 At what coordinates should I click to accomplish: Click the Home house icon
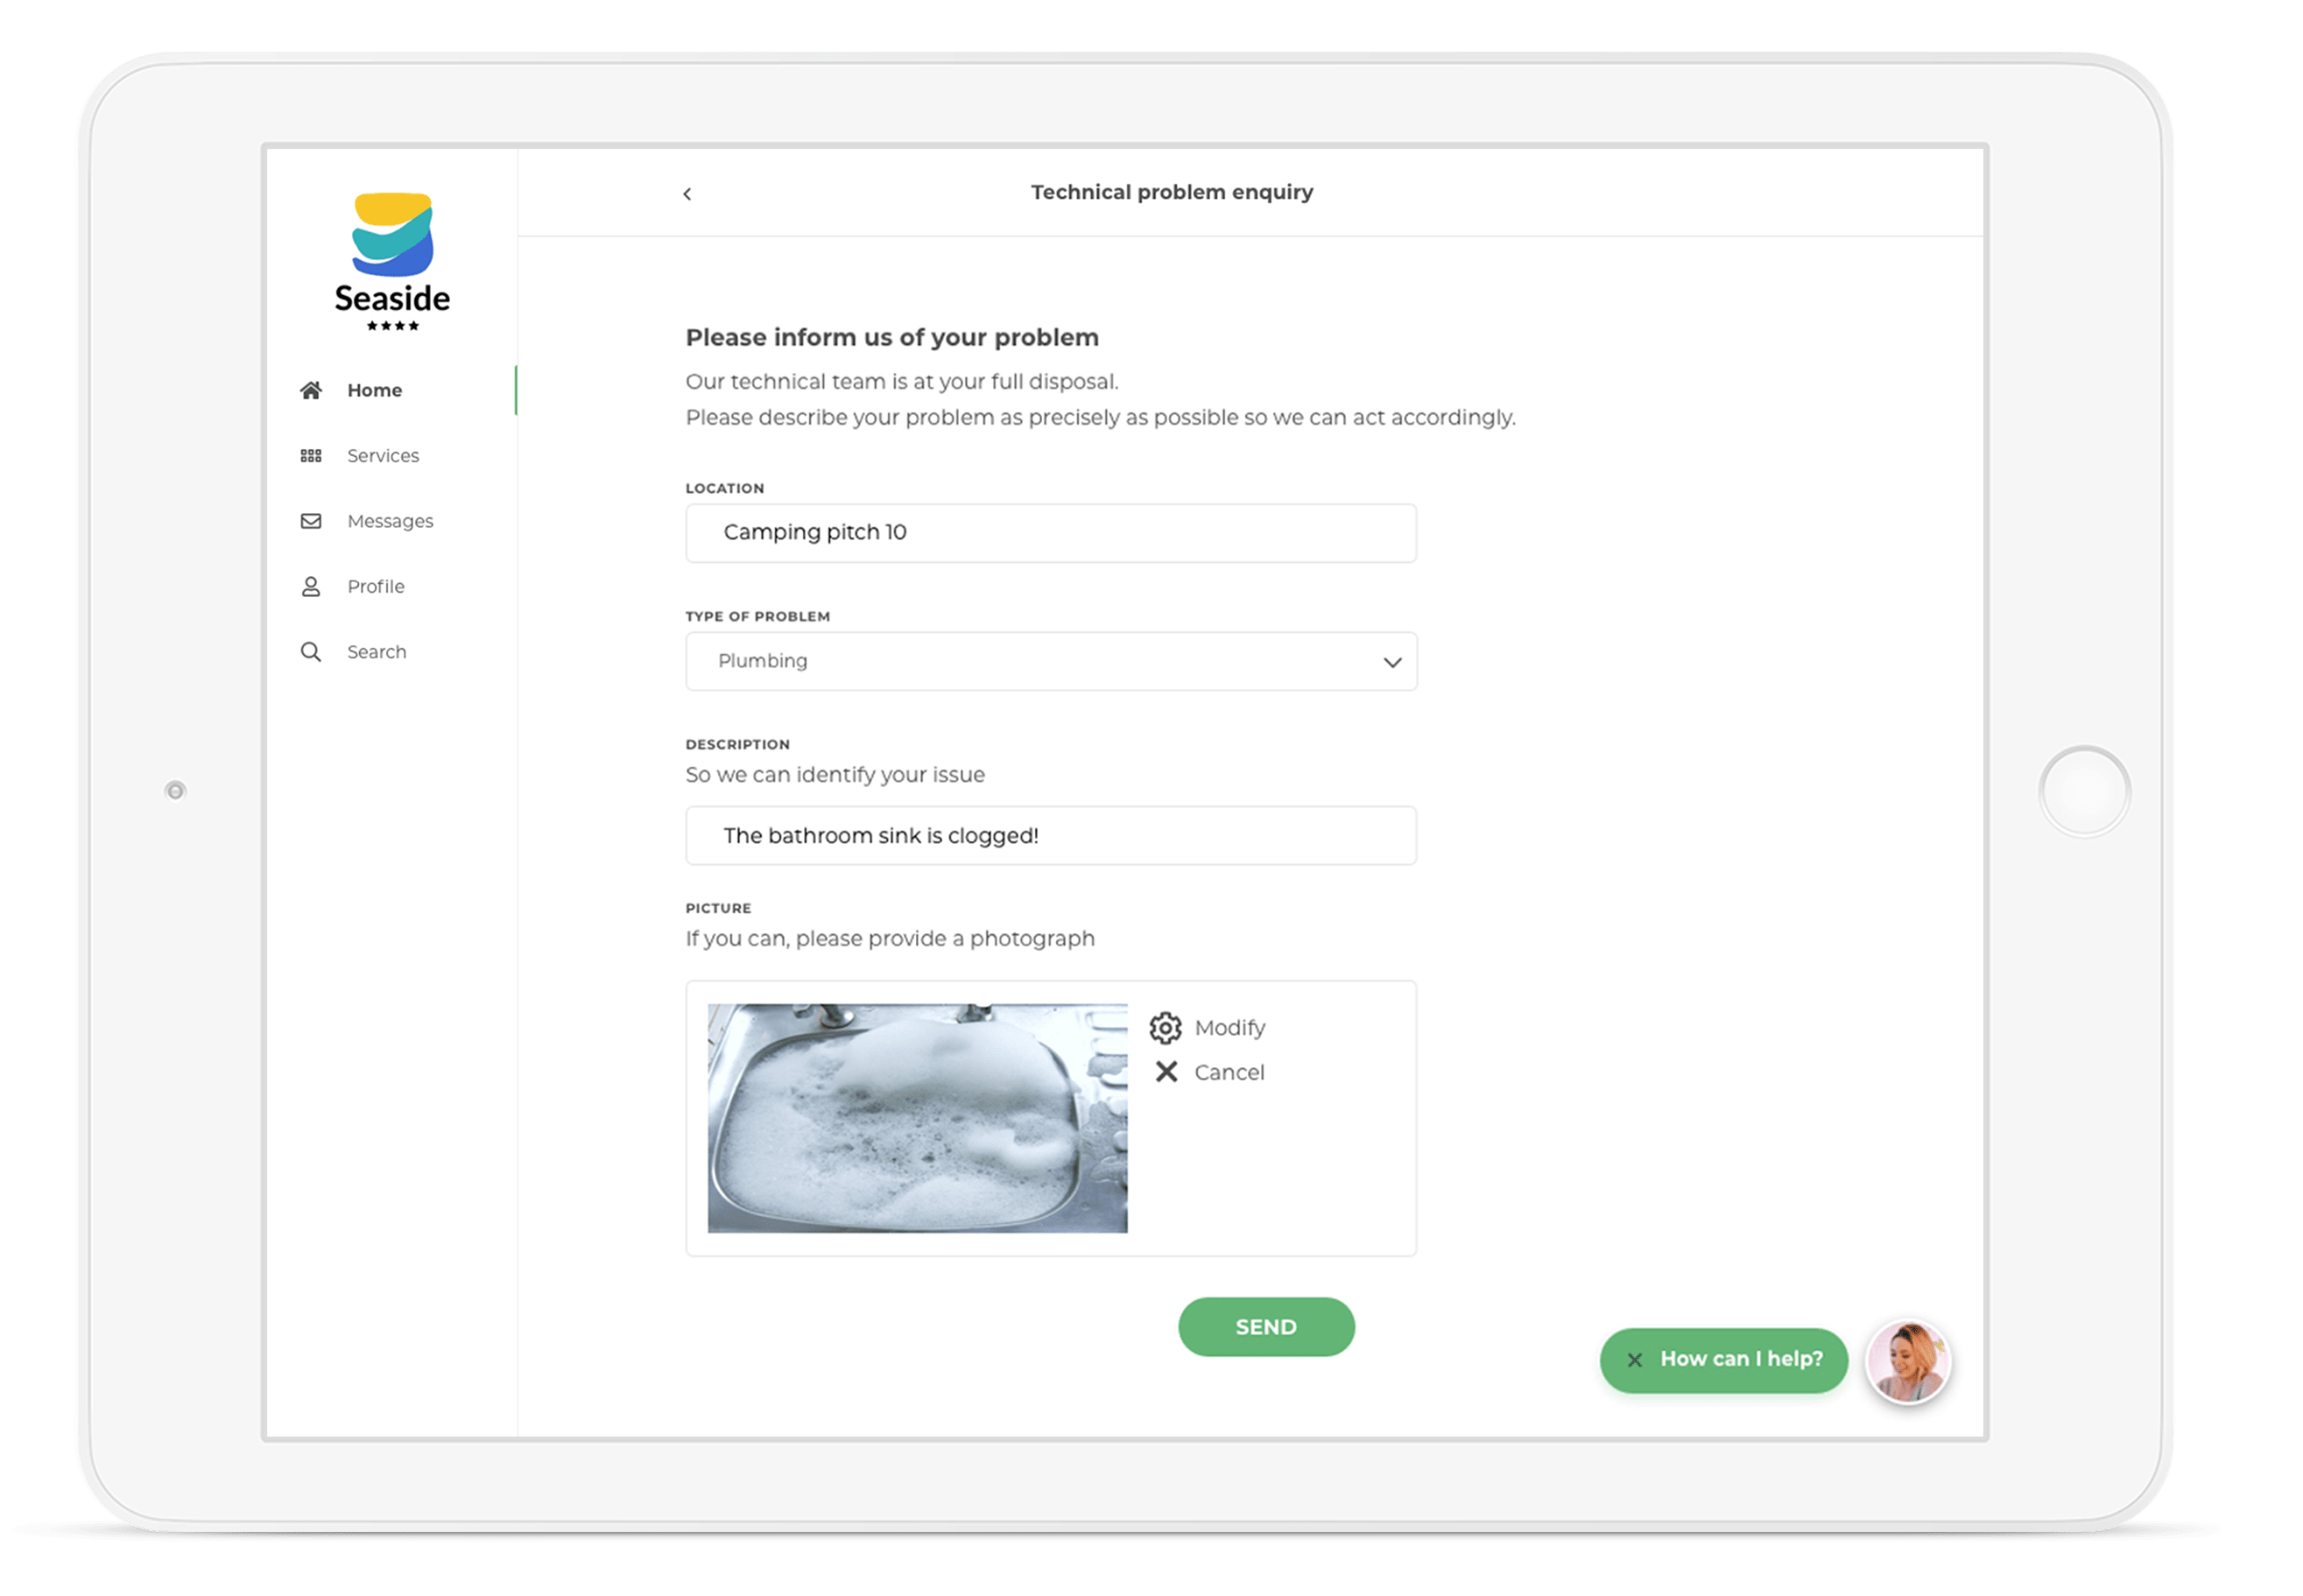[311, 390]
